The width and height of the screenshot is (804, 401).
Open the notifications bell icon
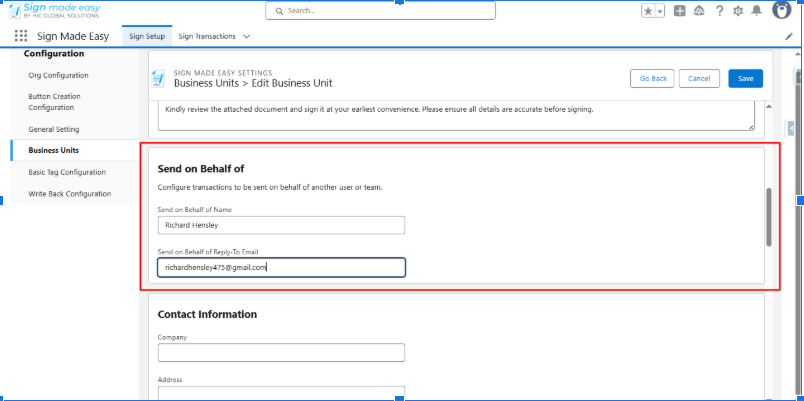756,11
